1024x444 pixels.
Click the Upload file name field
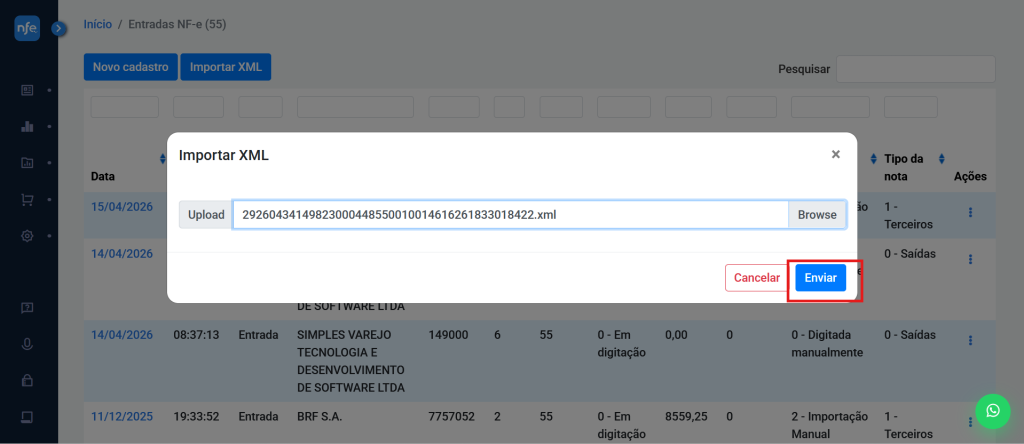[510, 215]
